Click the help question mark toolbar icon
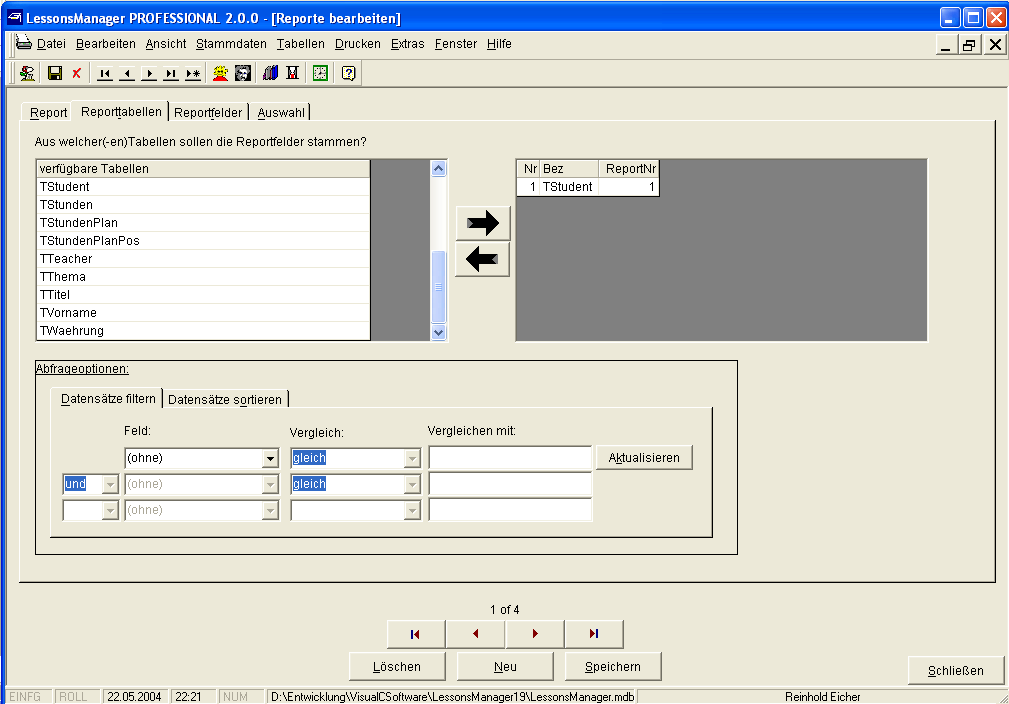The image size is (1009, 704). point(348,73)
